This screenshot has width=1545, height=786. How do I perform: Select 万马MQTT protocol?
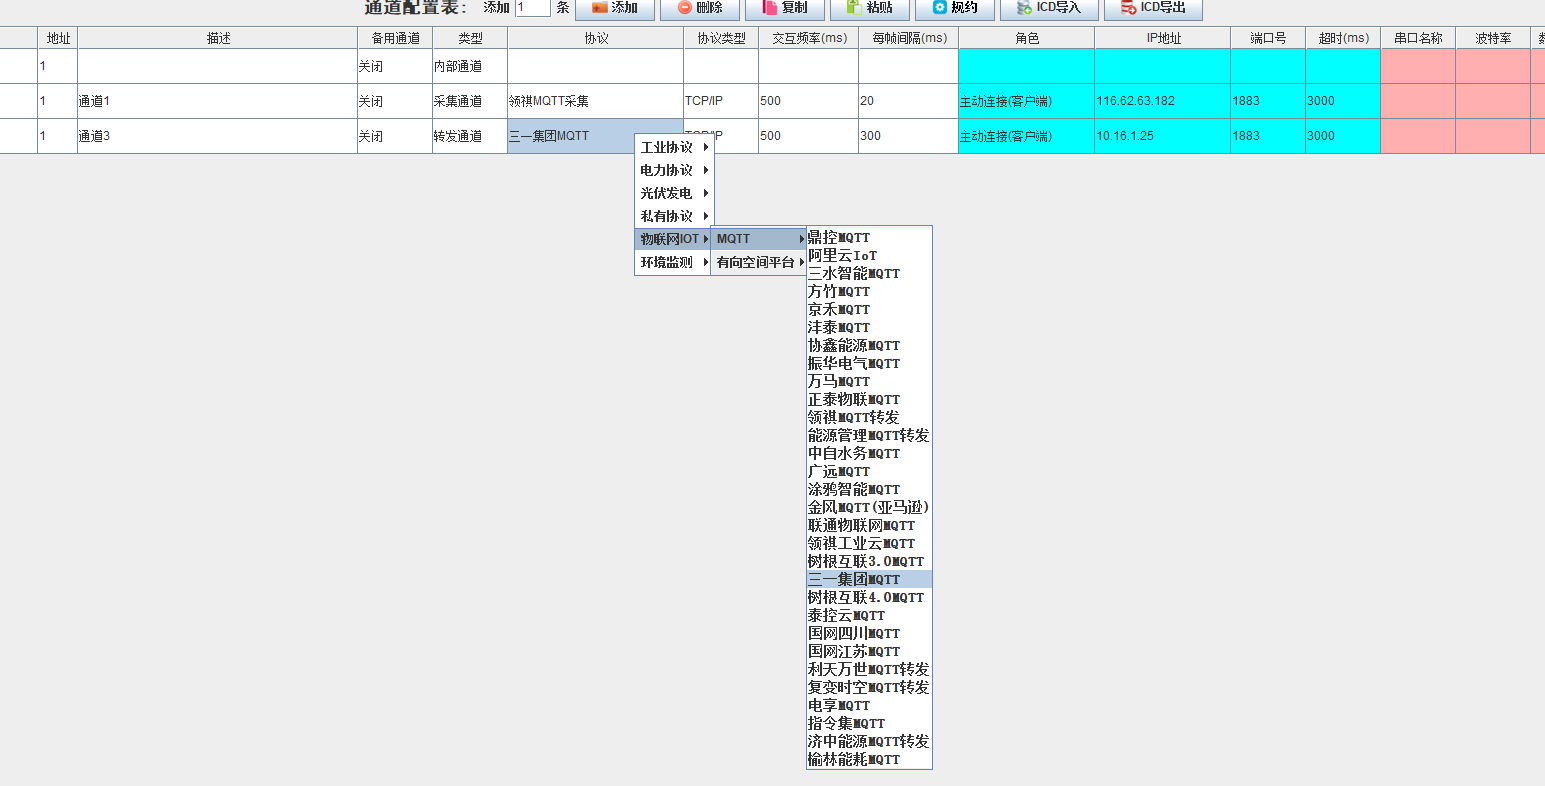[x=869, y=381]
